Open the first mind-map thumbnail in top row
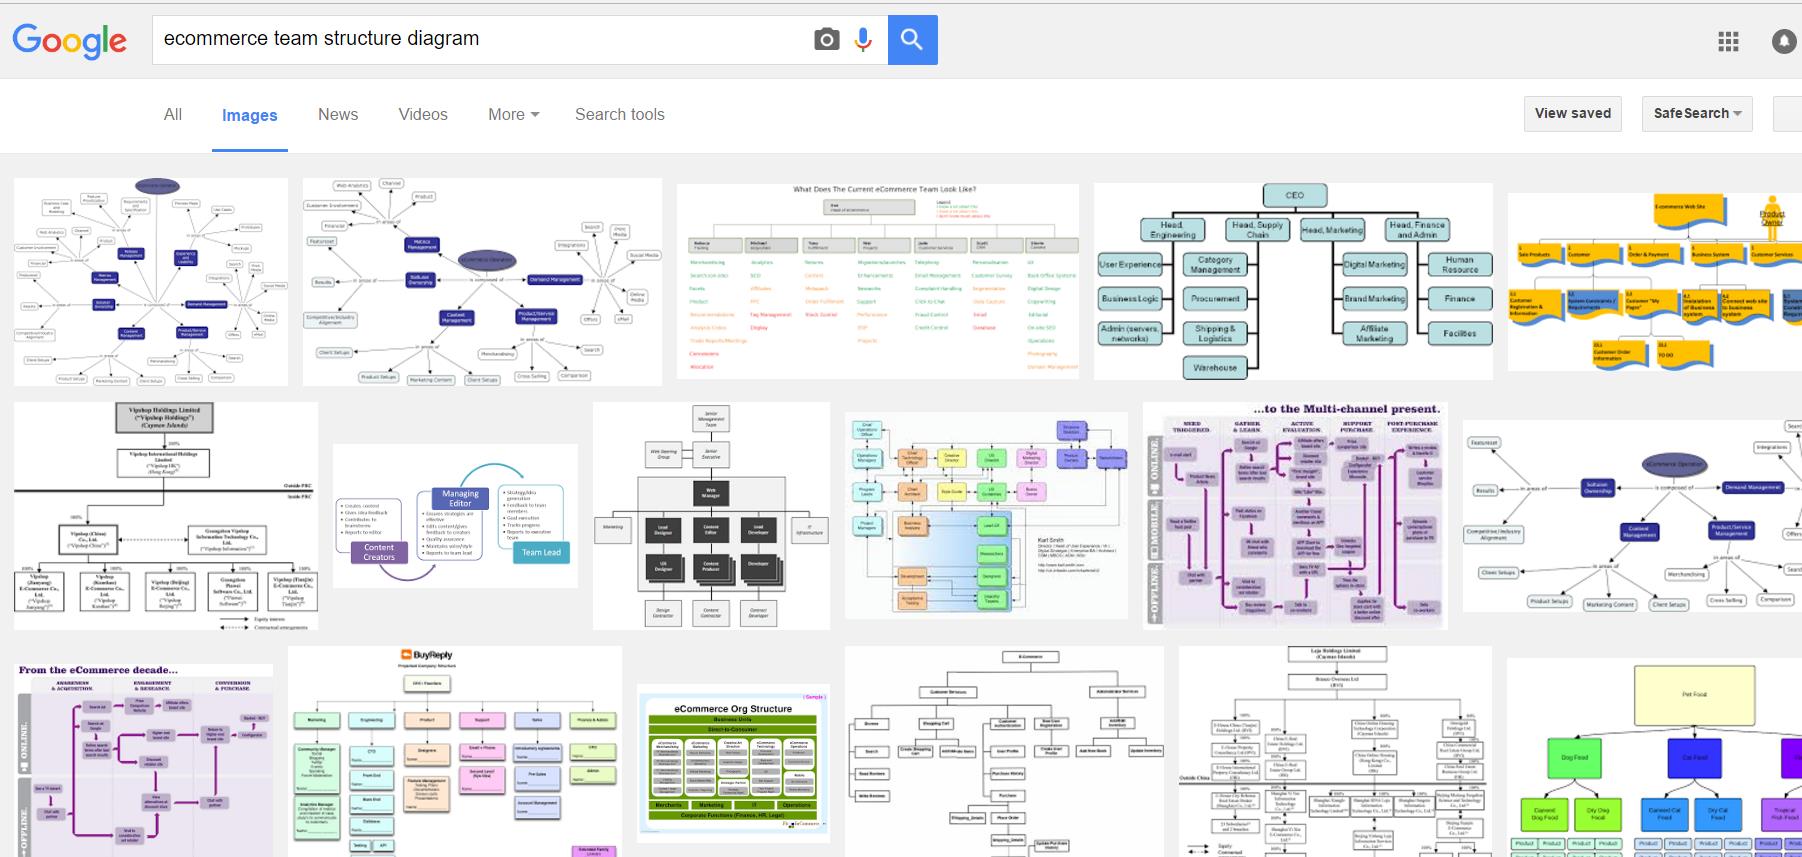This screenshot has height=857, width=1802. 151,282
